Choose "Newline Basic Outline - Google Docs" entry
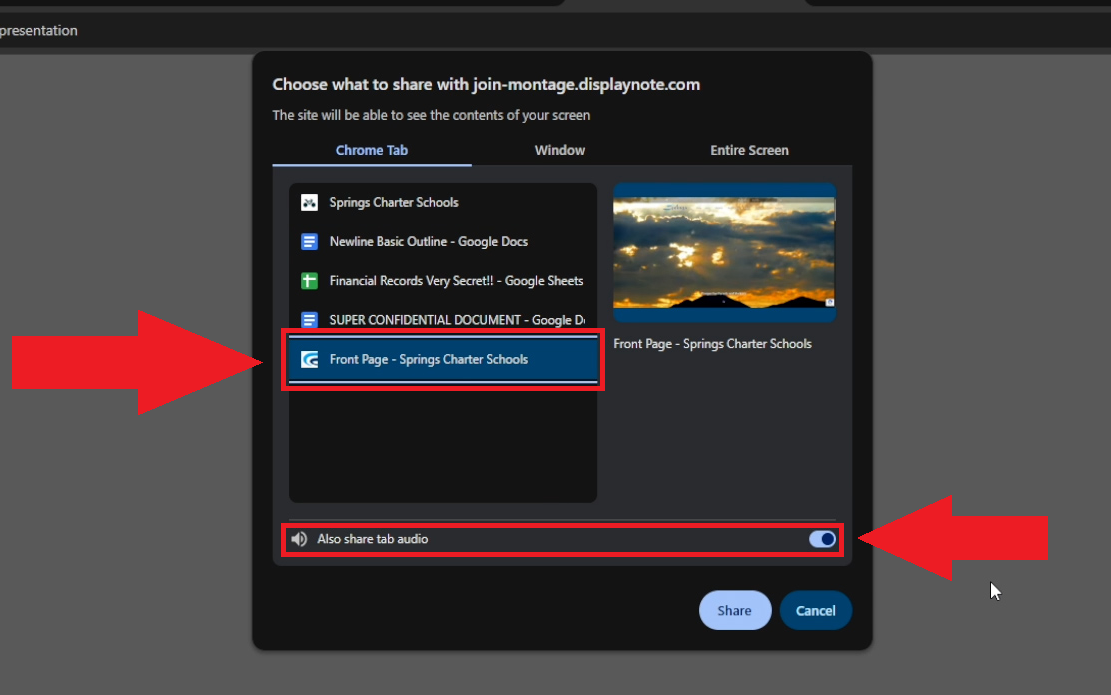The height and width of the screenshot is (695, 1111). 428,242
